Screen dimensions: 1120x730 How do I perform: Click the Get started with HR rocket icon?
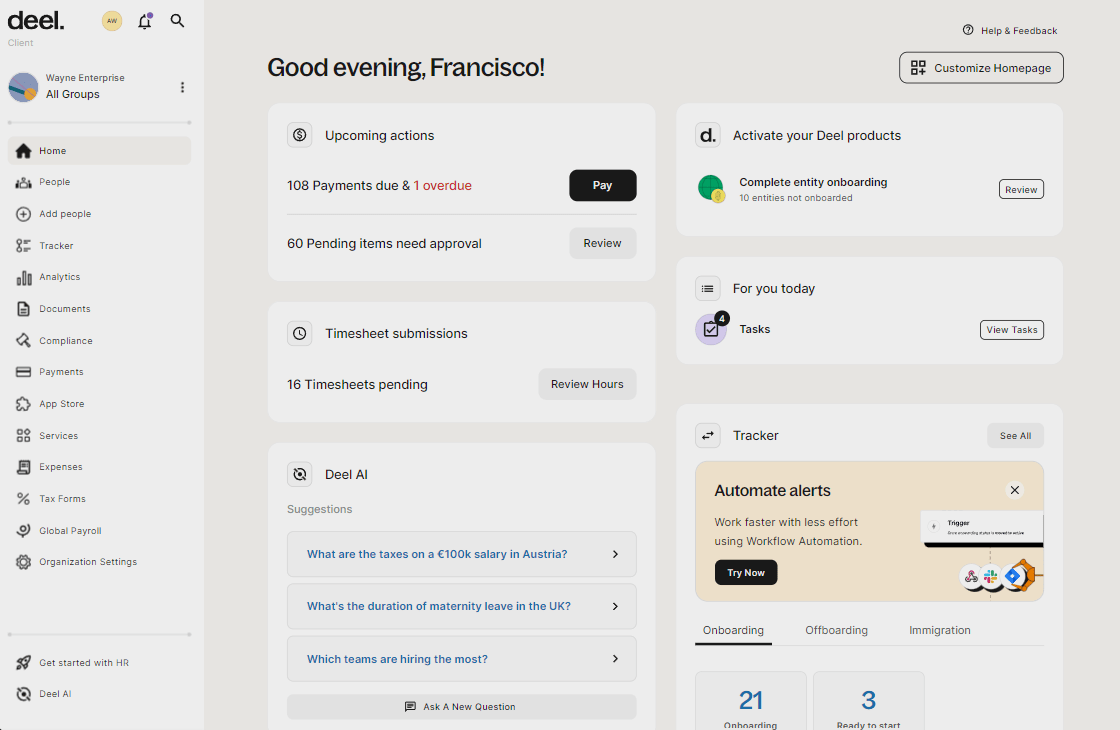[x=24, y=663]
